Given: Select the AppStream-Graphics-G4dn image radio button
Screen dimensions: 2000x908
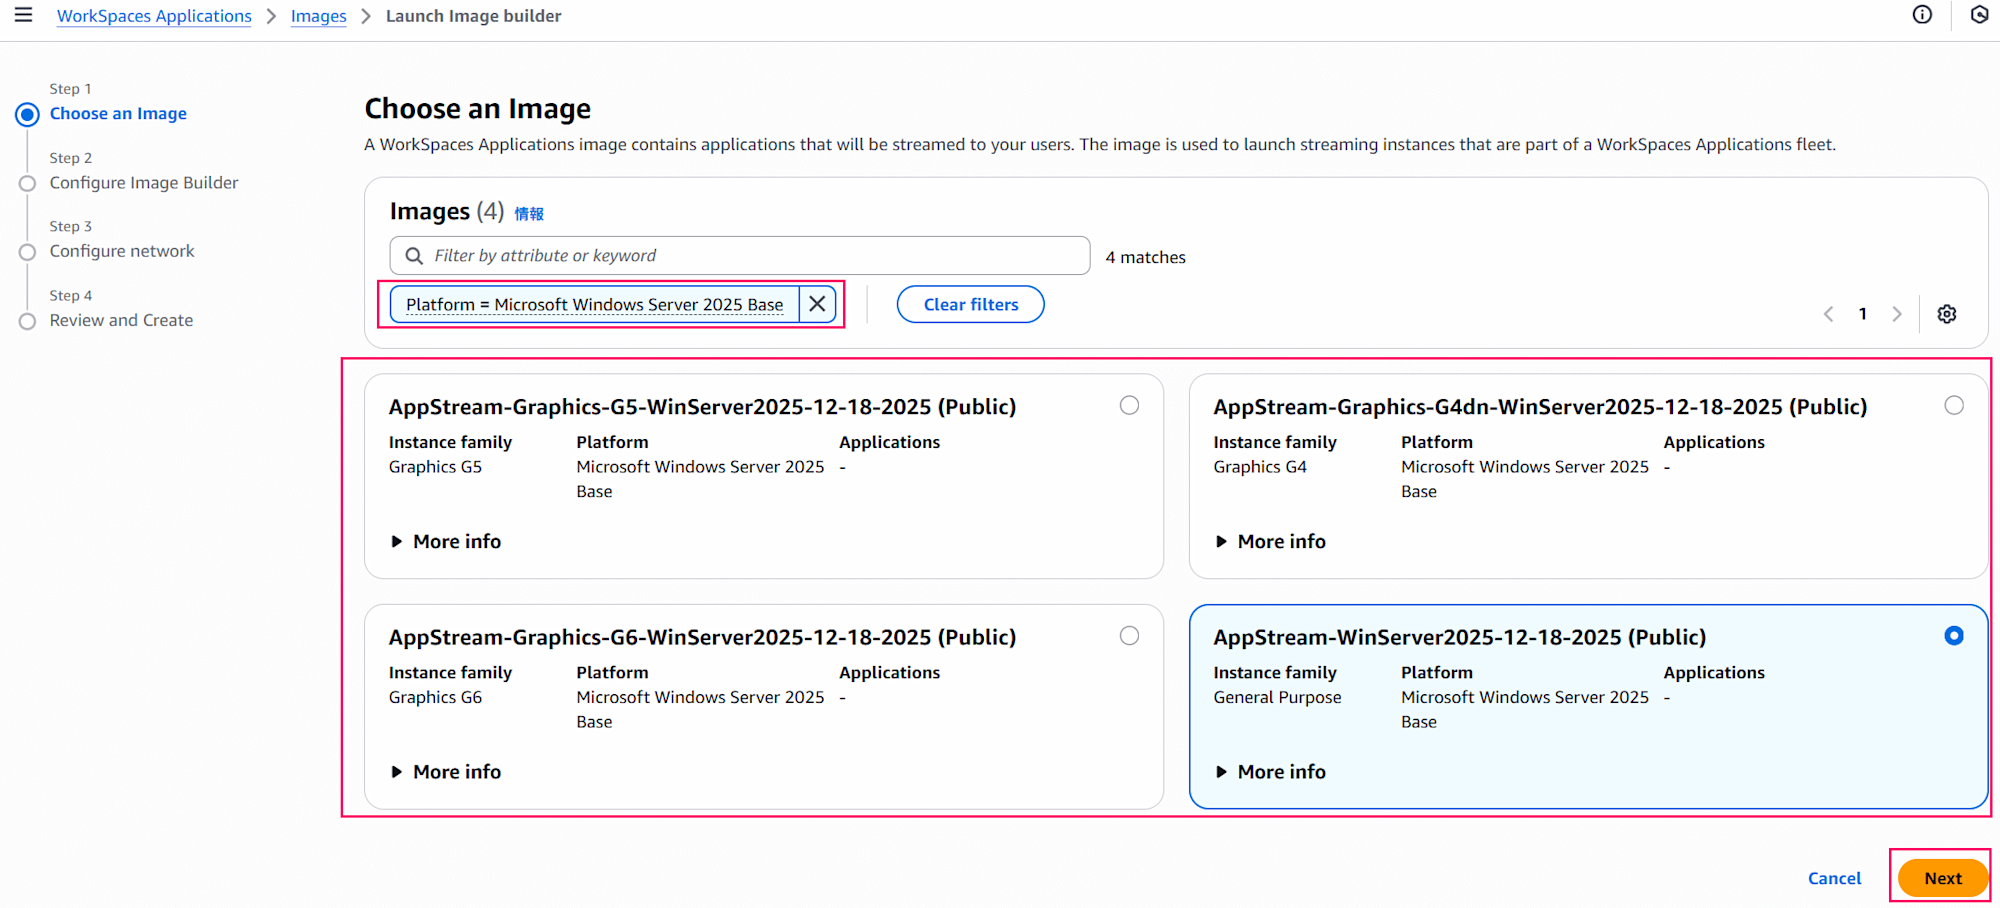Looking at the screenshot, I should pos(1954,405).
